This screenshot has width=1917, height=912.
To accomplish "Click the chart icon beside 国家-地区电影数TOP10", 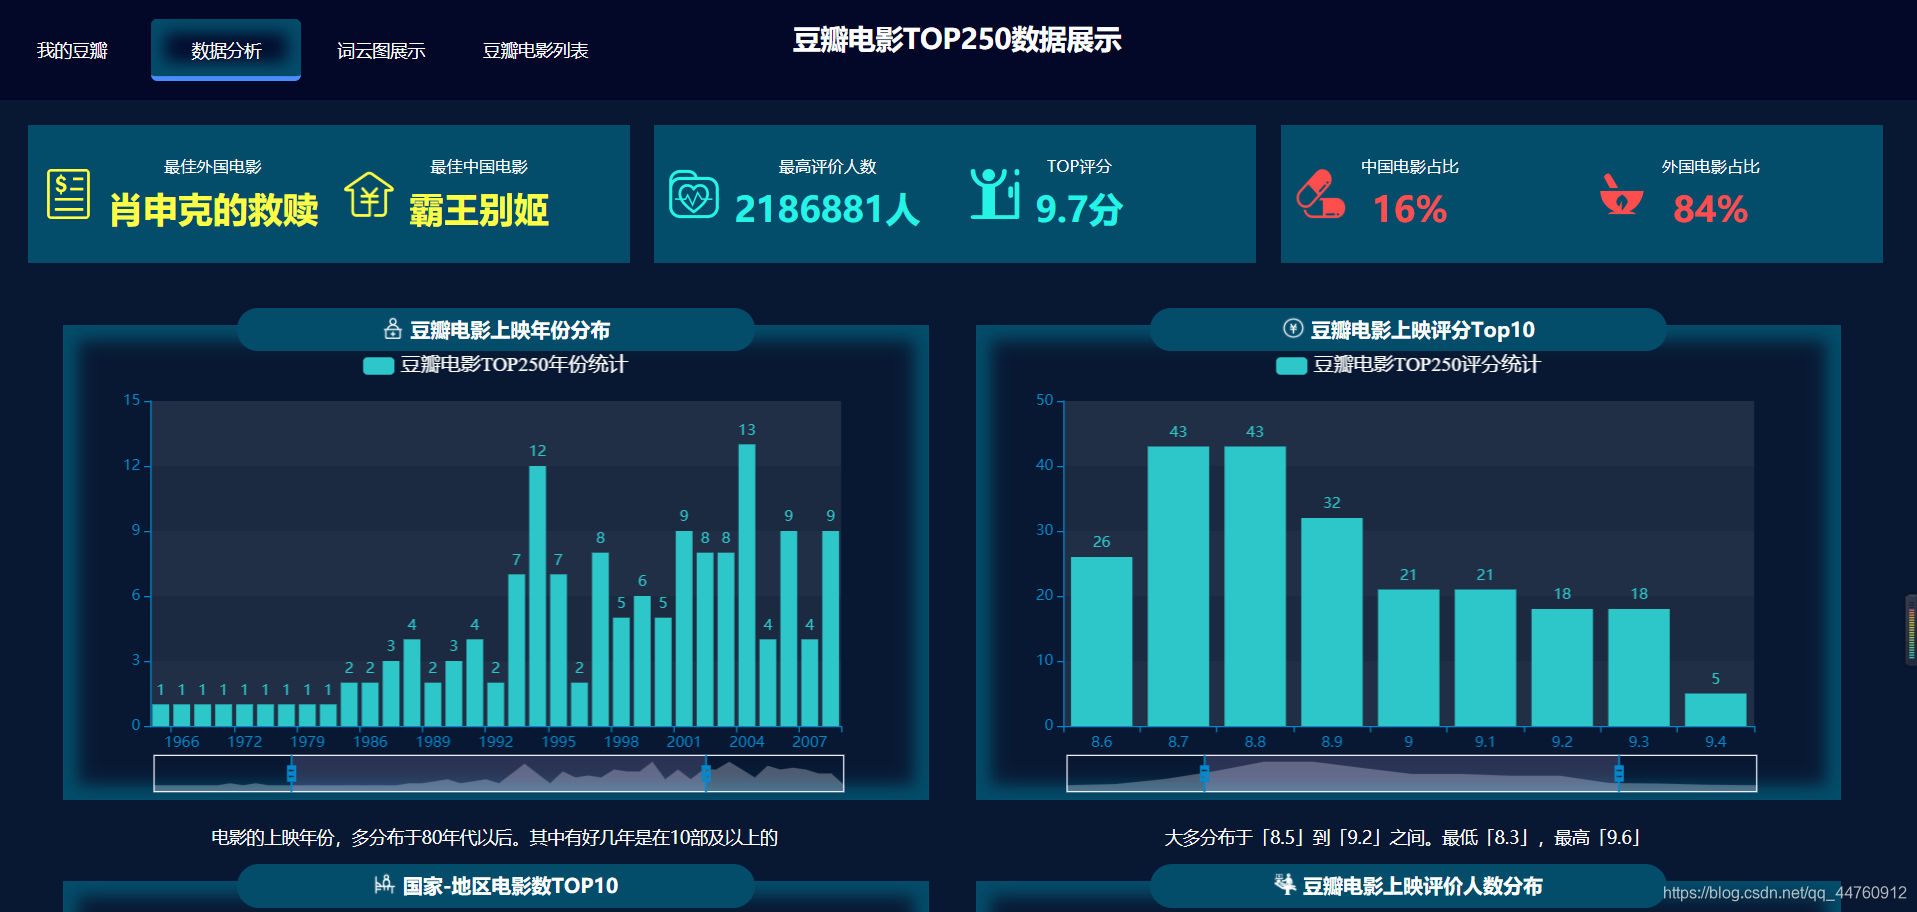I will click(384, 884).
